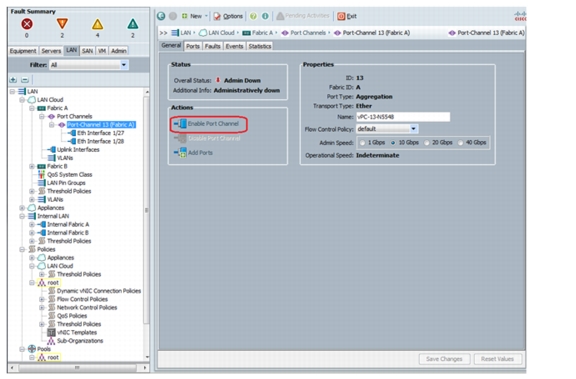This screenshot has height=379, width=576.
Task: Click Exit in the toolbar
Action: pyautogui.click(x=347, y=16)
